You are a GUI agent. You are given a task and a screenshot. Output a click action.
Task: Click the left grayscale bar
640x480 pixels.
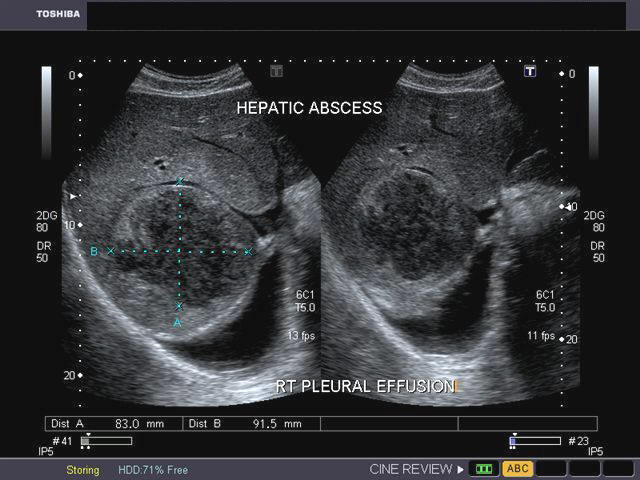pyautogui.click(x=46, y=98)
